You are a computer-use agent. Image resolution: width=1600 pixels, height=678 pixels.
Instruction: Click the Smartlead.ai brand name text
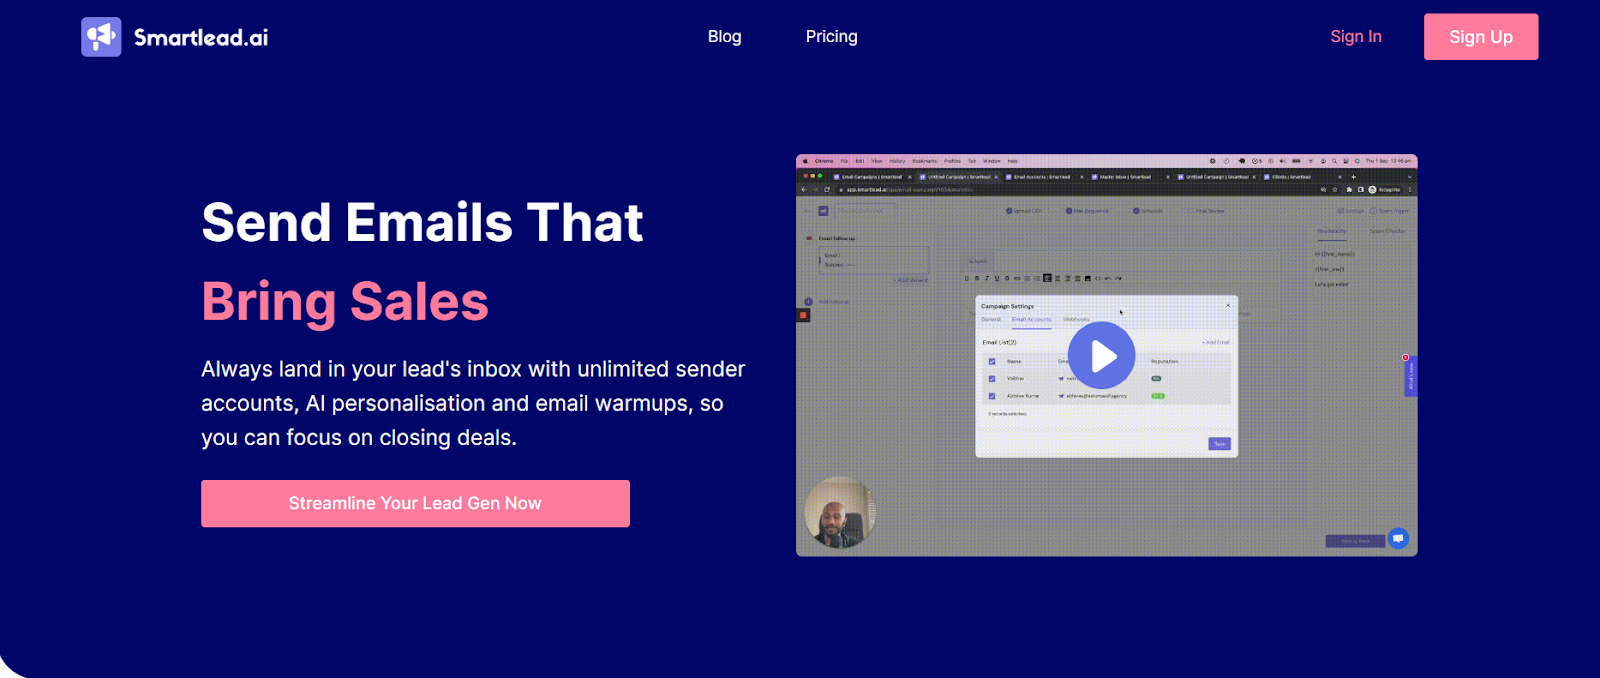(x=201, y=38)
